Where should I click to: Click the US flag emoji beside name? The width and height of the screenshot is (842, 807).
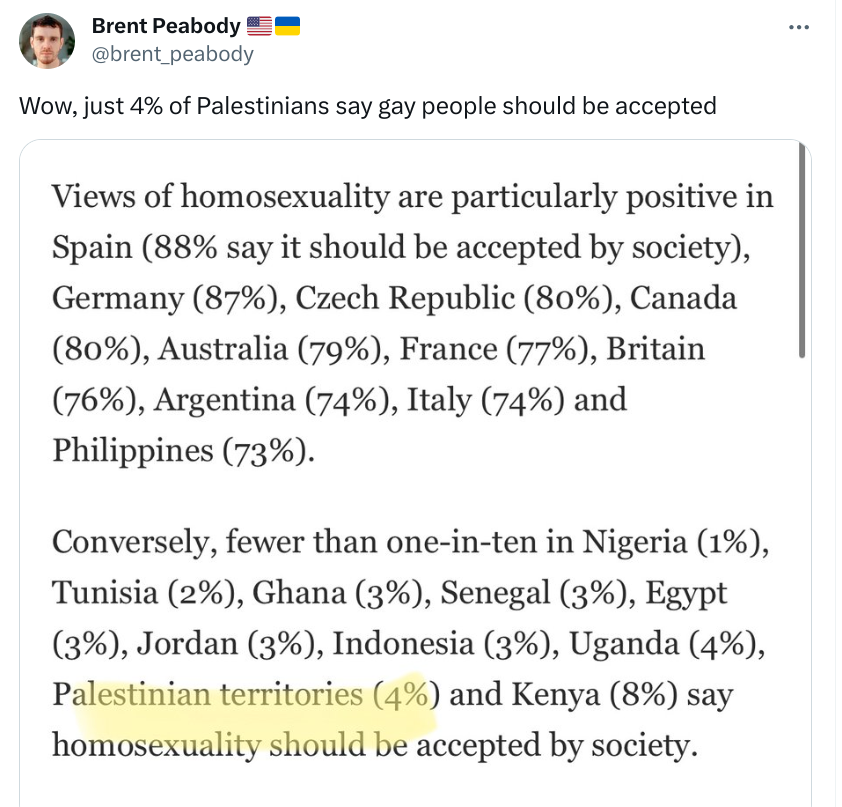coord(259,26)
